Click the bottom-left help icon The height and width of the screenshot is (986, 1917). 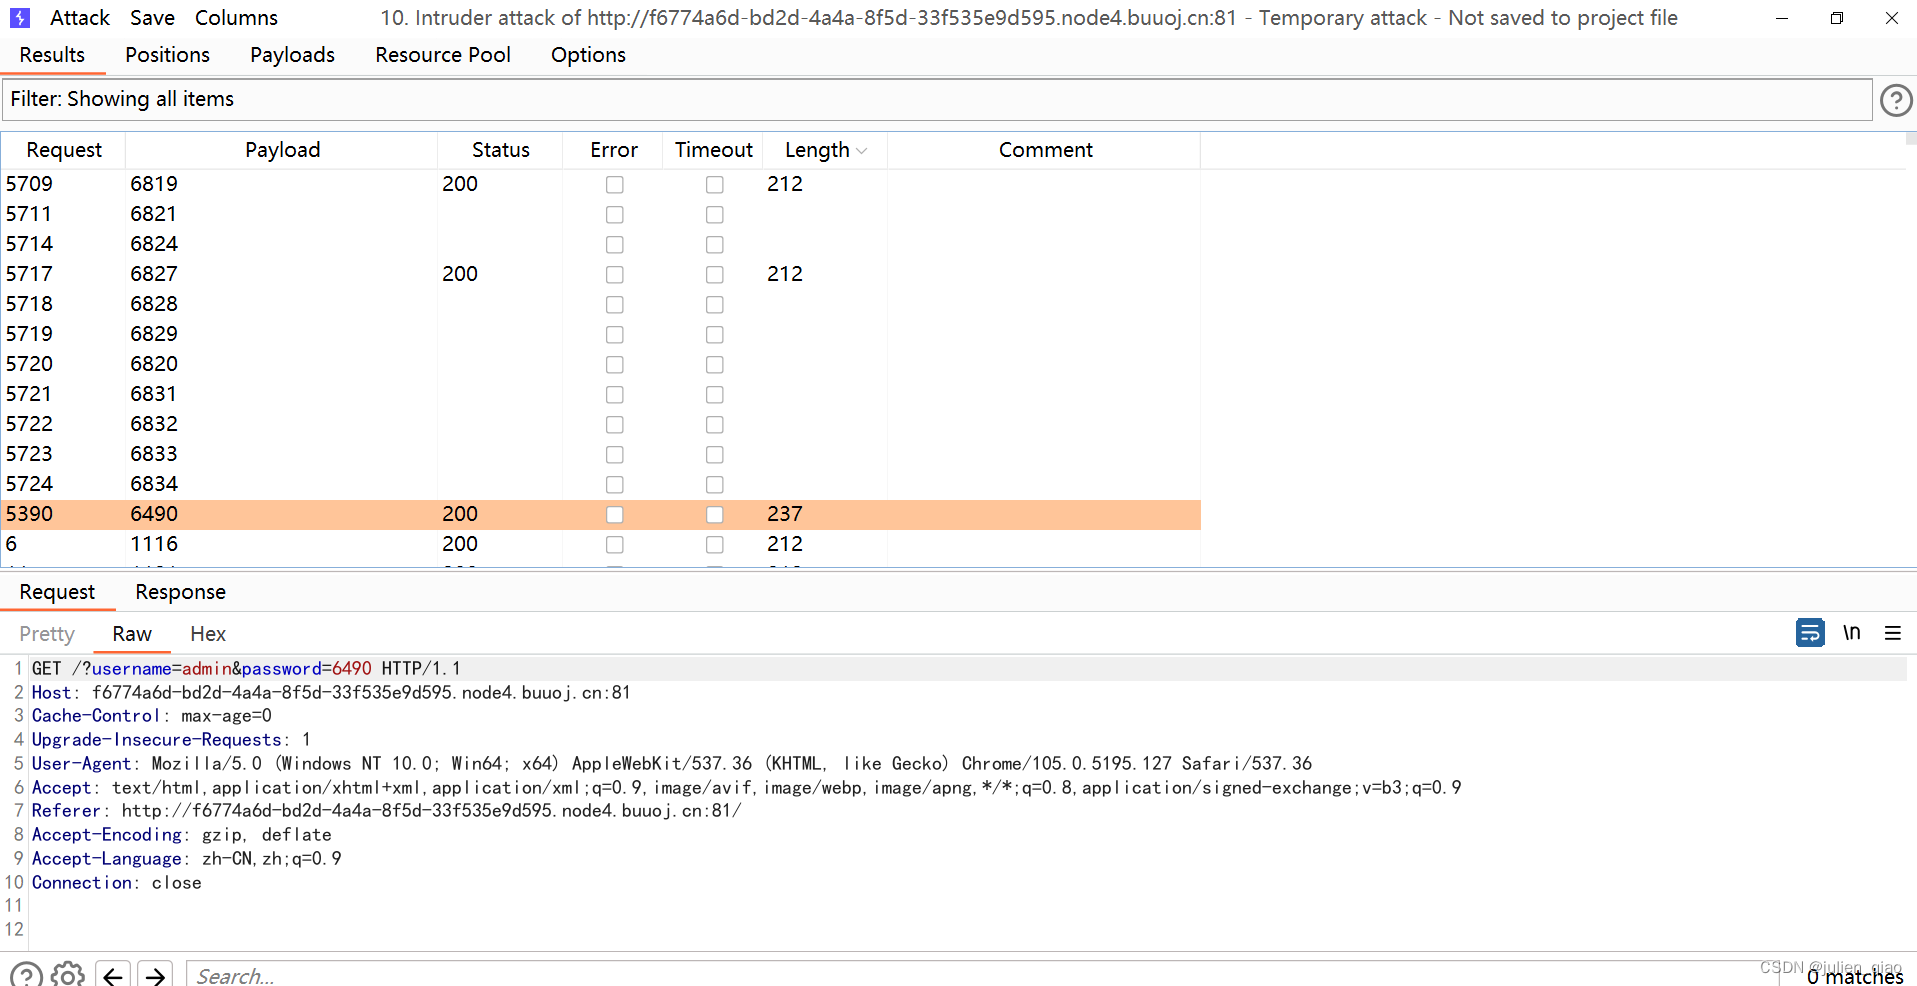pyautogui.click(x=26, y=974)
